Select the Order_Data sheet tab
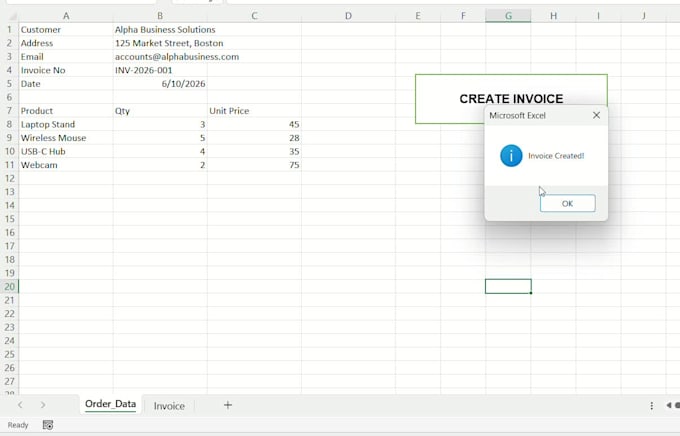The image size is (680, 436). 110,404
